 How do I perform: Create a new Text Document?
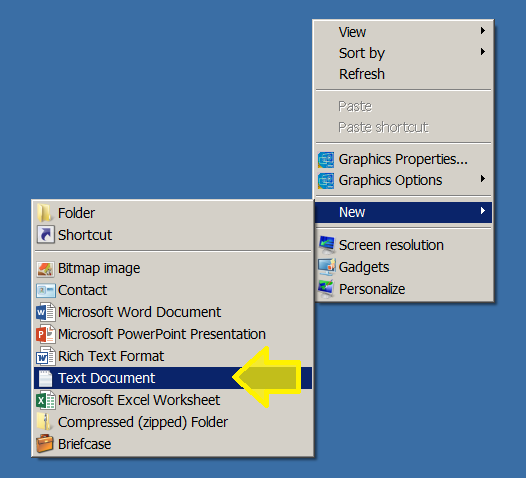(173, 378)
